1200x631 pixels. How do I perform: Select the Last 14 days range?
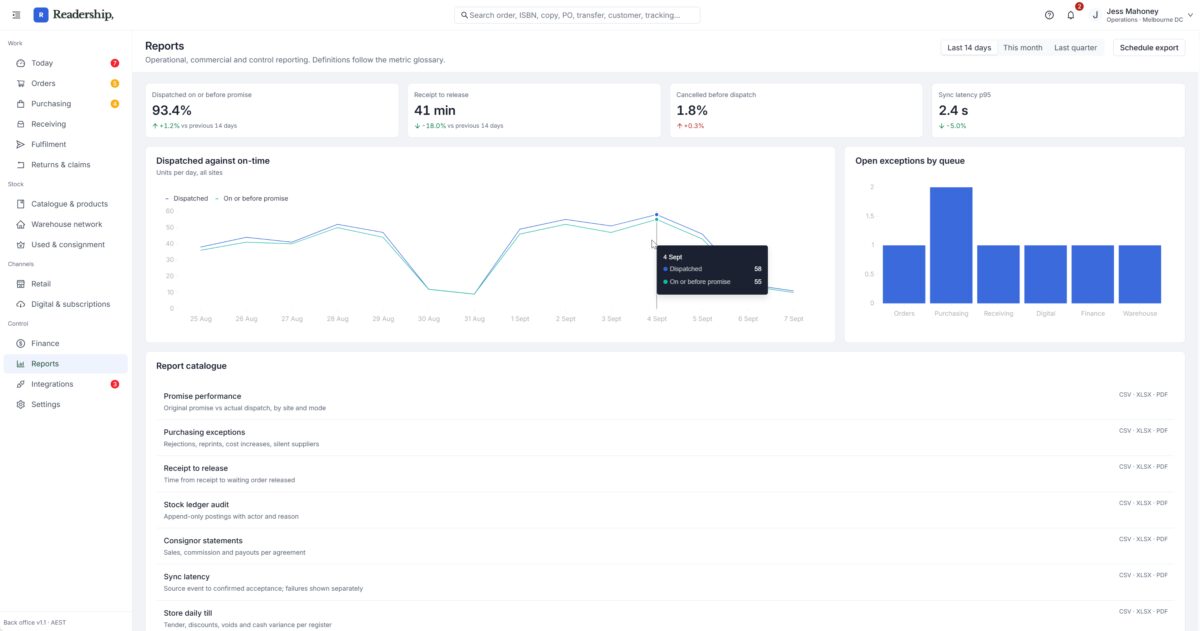coord(969,48)
